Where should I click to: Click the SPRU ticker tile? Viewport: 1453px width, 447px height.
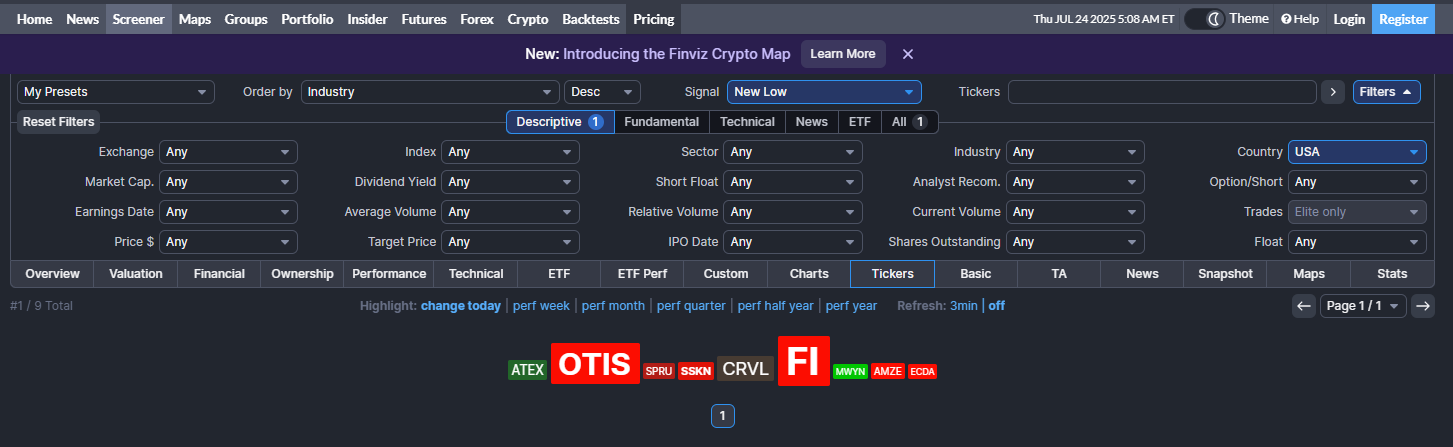(x=659, y=371)
